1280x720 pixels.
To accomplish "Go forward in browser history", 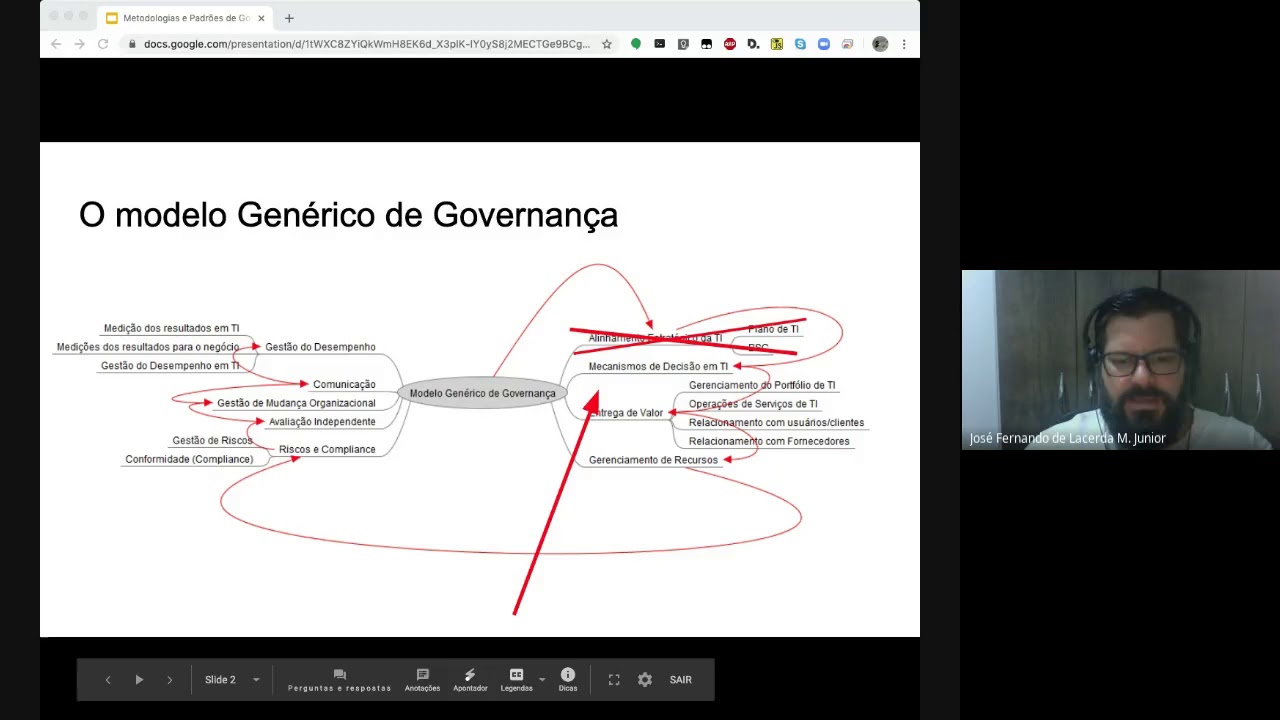I will pos(79,44).
